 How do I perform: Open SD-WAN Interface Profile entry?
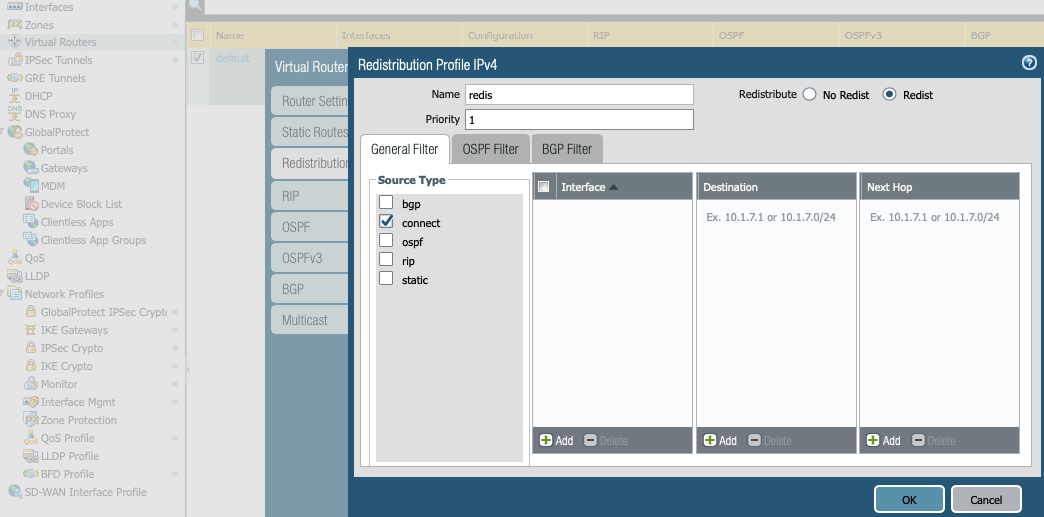pyautogui.click(x=85, y=492)
